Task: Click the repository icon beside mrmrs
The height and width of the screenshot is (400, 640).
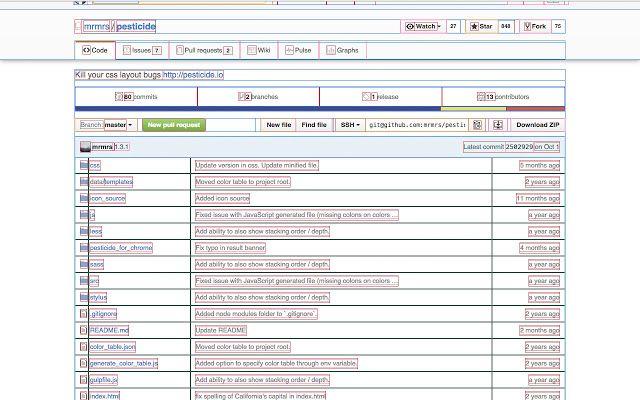Action: click(x=79, y=27)
